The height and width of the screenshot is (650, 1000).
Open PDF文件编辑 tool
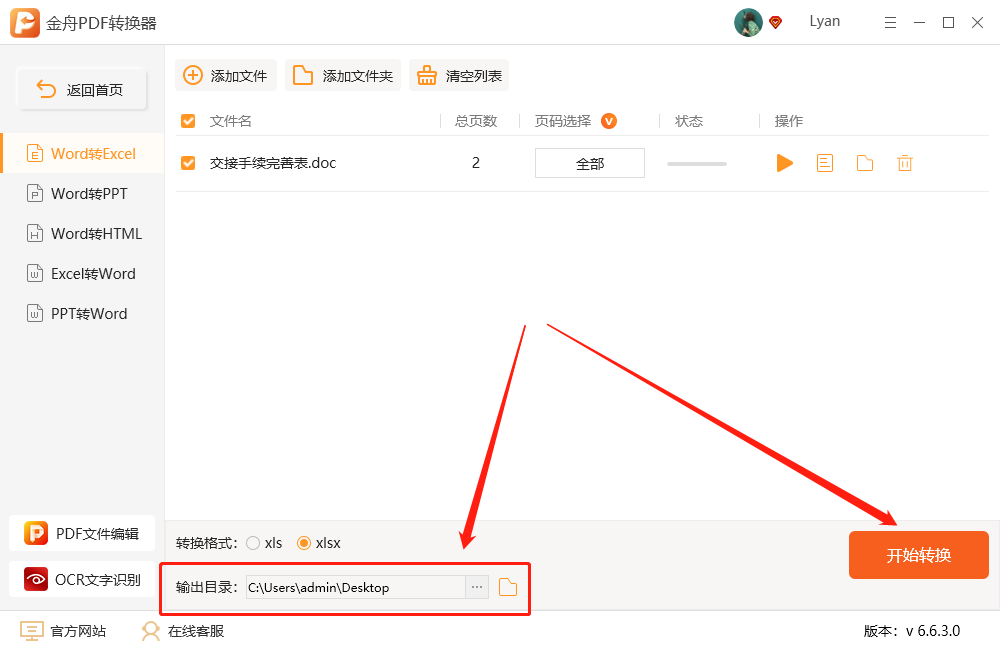tap(82, 533)
